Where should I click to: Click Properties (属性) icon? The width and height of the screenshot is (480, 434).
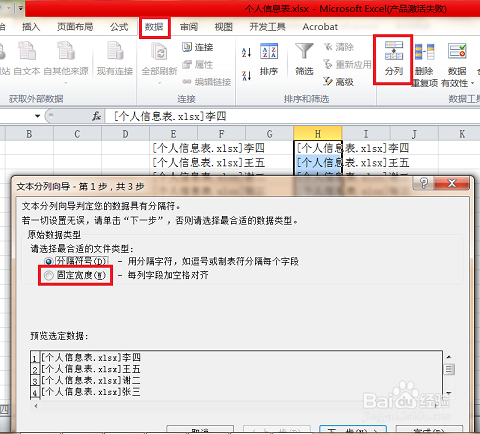pos(187,64)
